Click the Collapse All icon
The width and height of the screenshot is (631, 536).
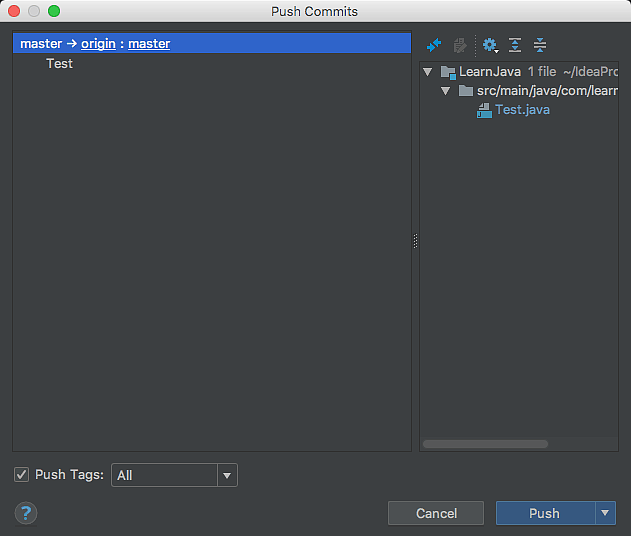[x=540, y=45]
